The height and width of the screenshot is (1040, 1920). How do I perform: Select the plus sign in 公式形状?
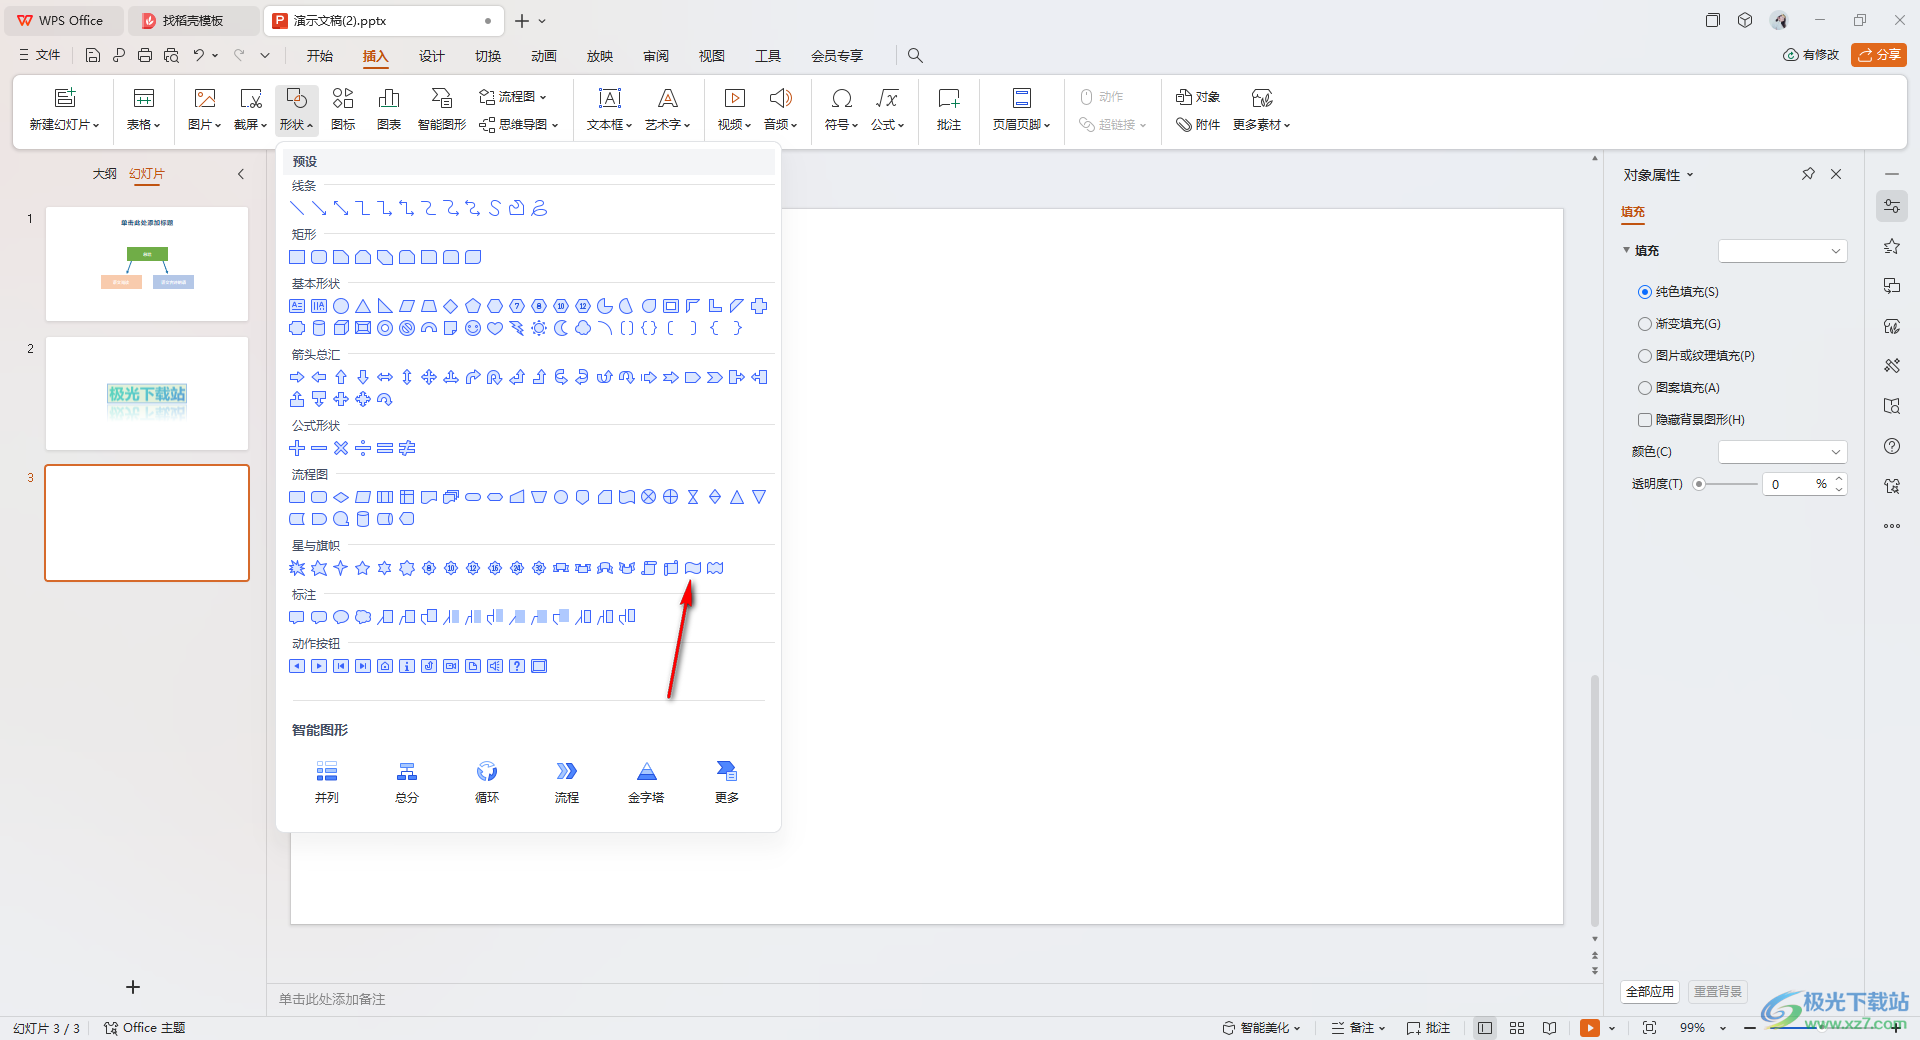297,448
